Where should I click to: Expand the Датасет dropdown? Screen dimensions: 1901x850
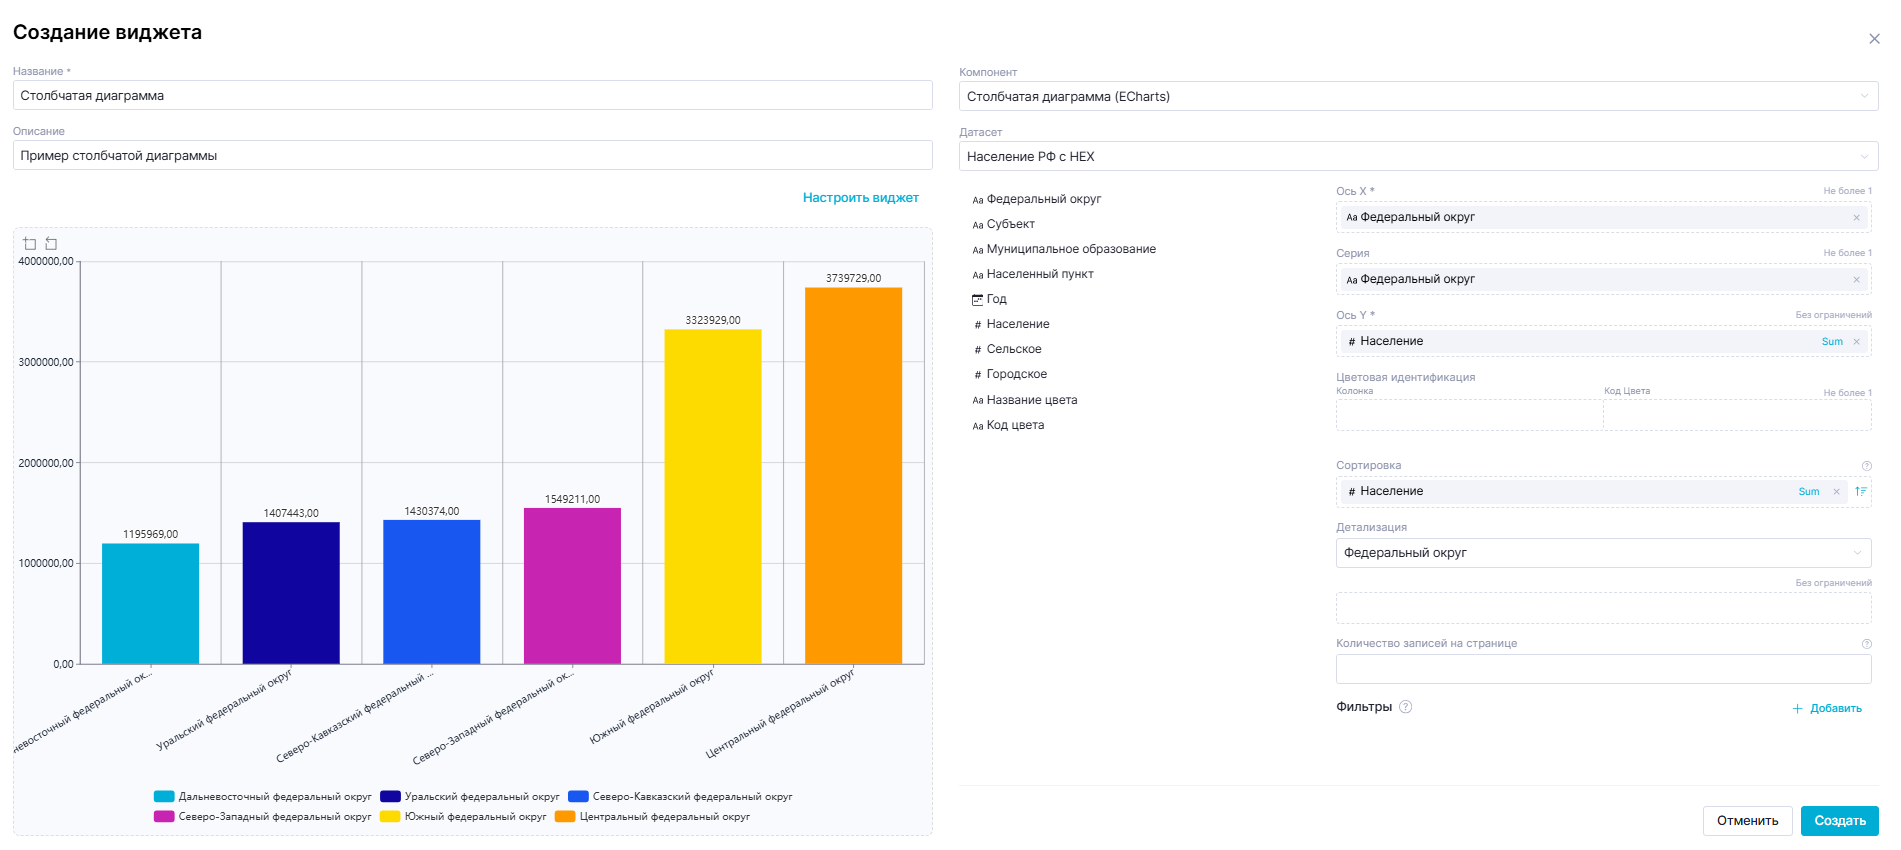1418,157
